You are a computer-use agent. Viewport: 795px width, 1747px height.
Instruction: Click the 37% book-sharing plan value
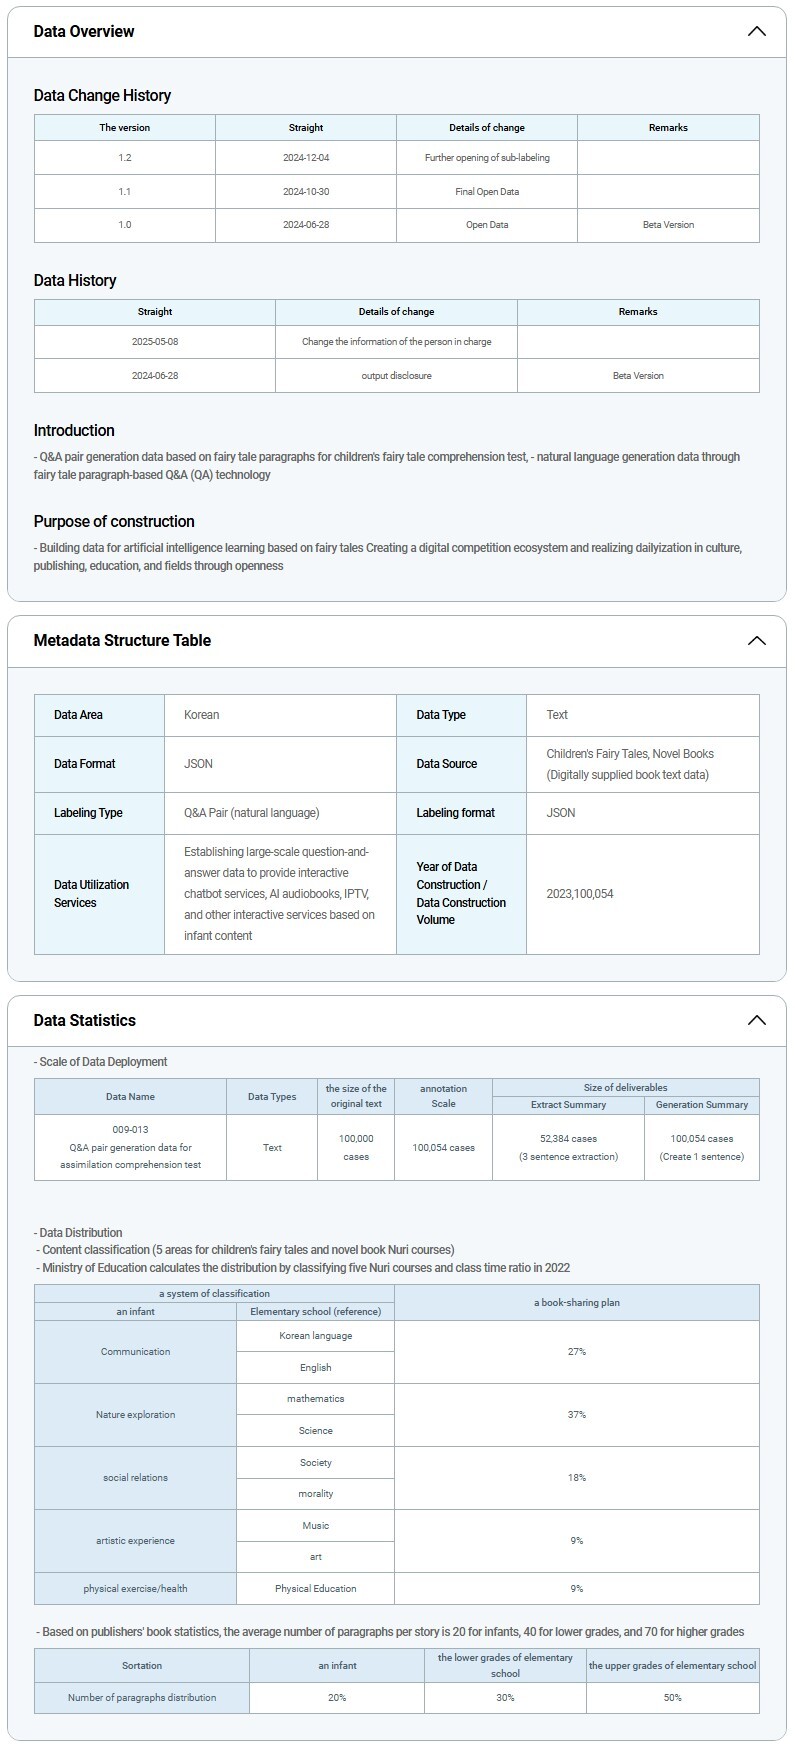tap(577, 1415)
